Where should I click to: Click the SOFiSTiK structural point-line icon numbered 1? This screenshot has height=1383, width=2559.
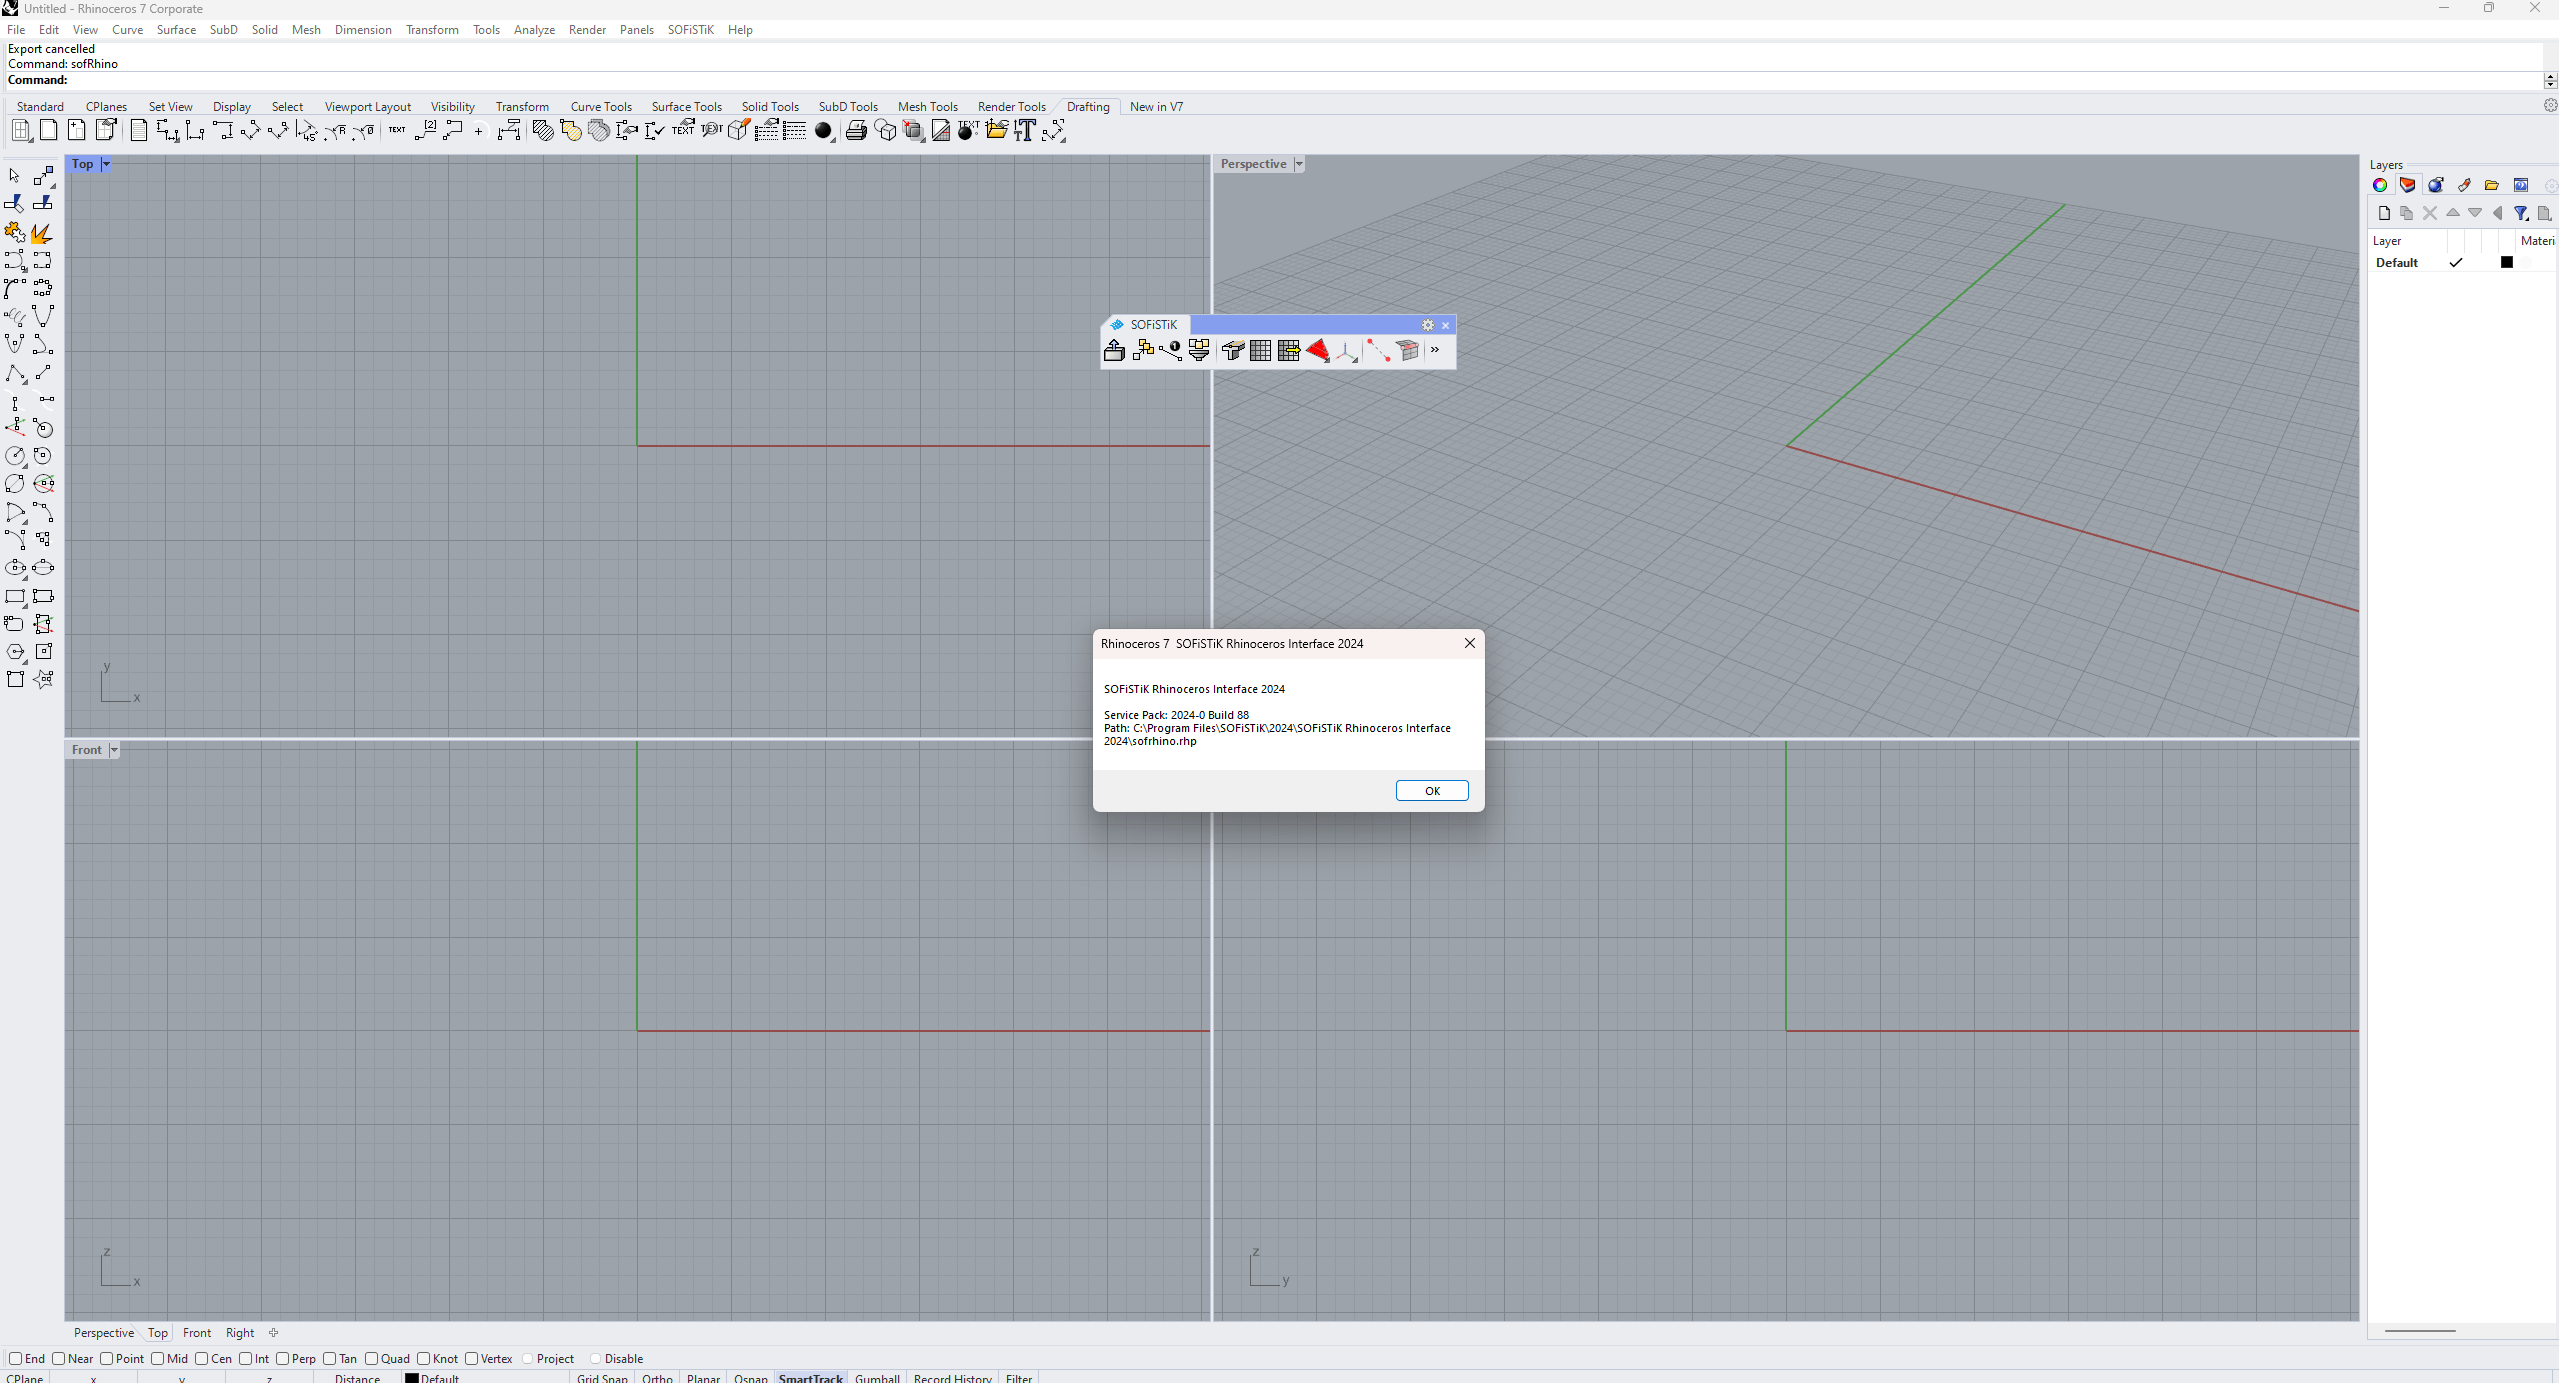[x=1171, y=350]
